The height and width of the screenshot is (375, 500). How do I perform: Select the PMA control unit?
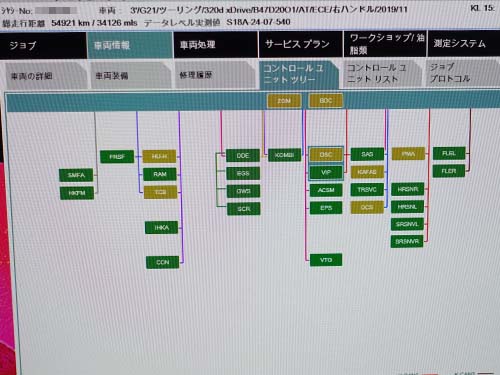[x=408, y=154]
